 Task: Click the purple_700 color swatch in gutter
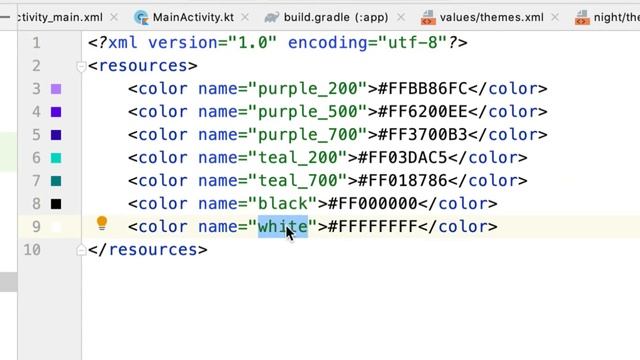point(56,135)
